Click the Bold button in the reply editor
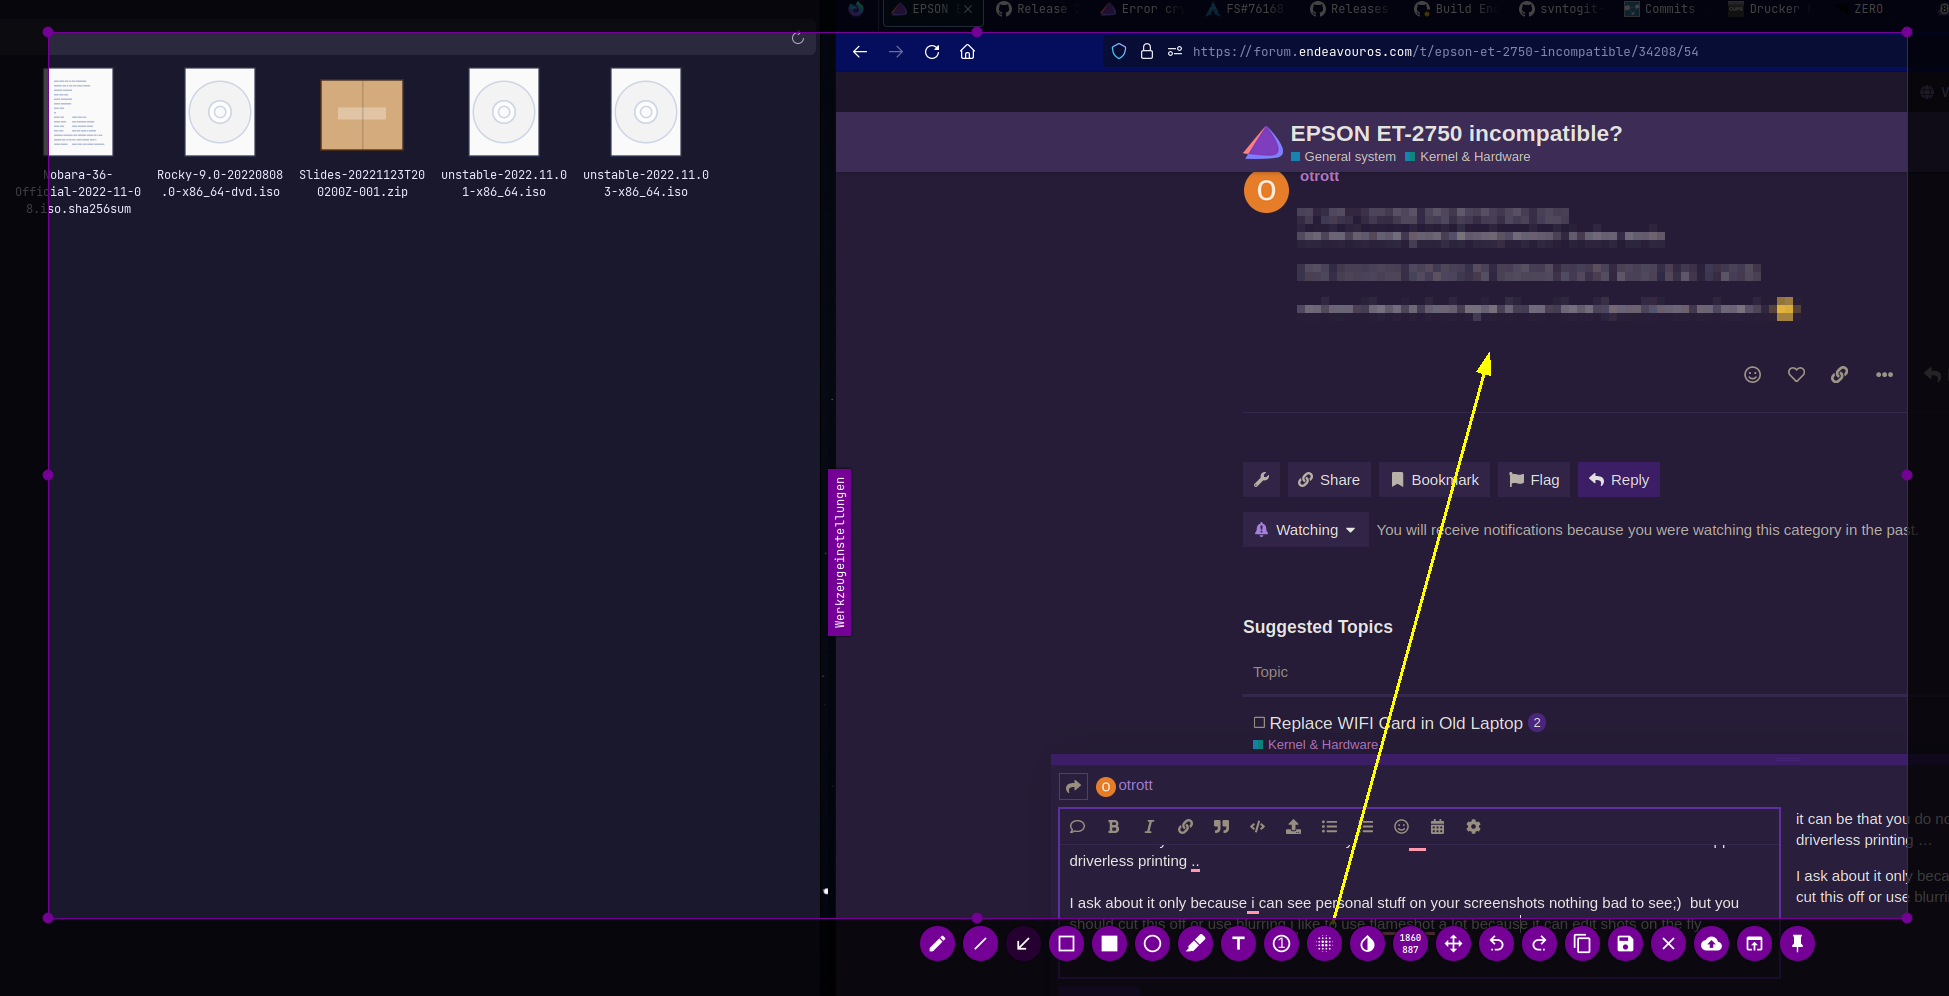This screenshot has height=996, width=1949. tap(1113, 827)
